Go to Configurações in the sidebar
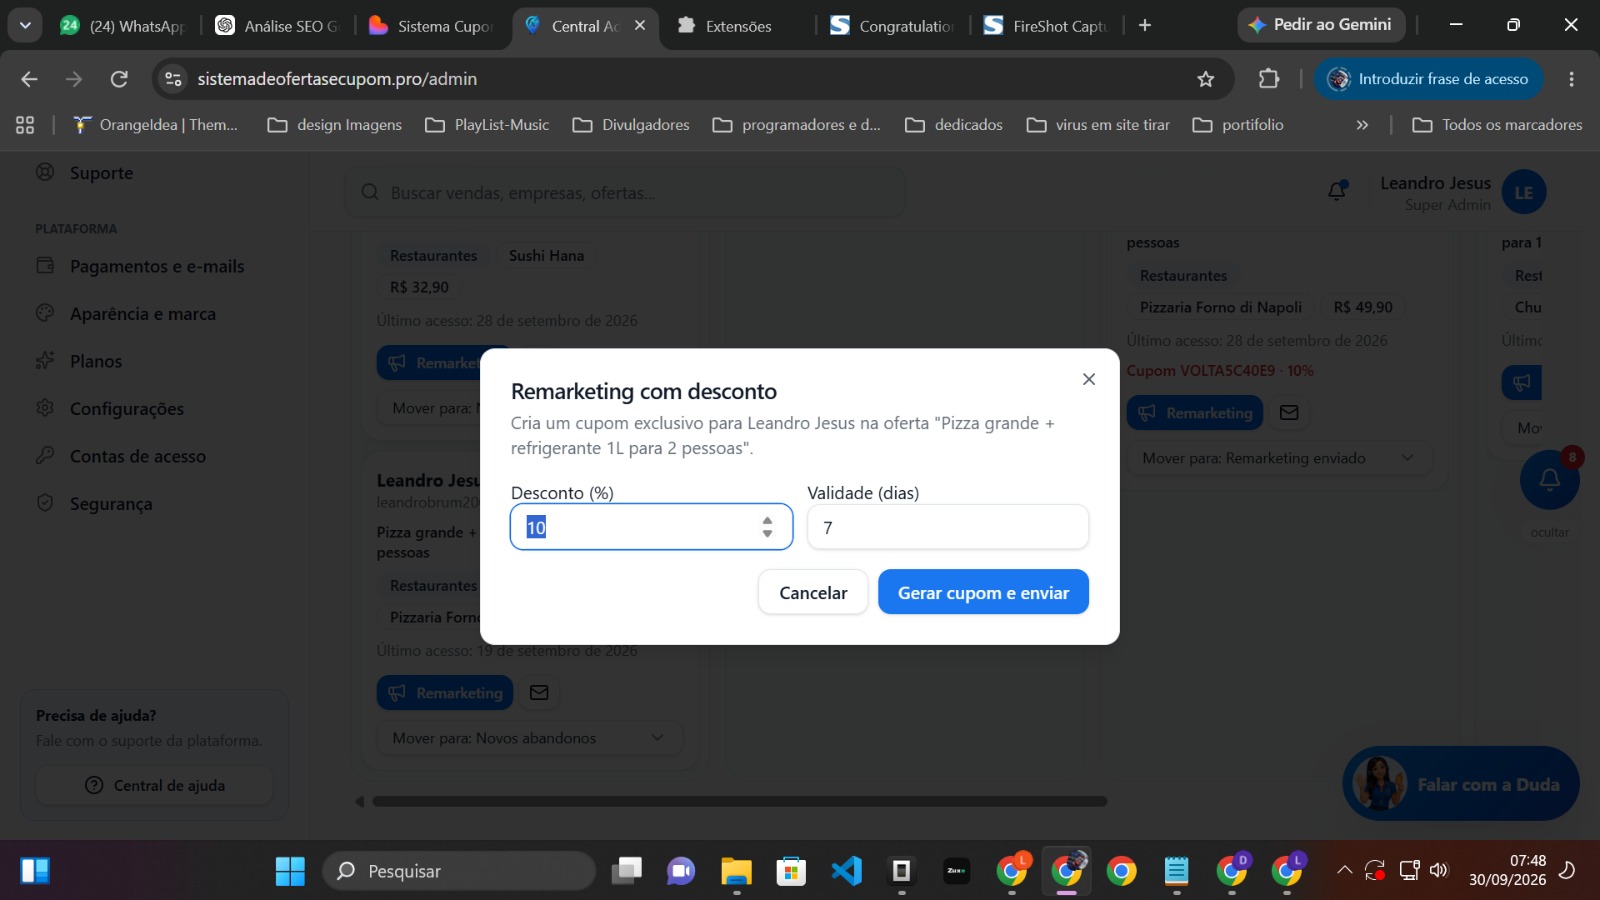Image resolution: width=1600 pixels, height=900 pixels. (x=127, y=409)
